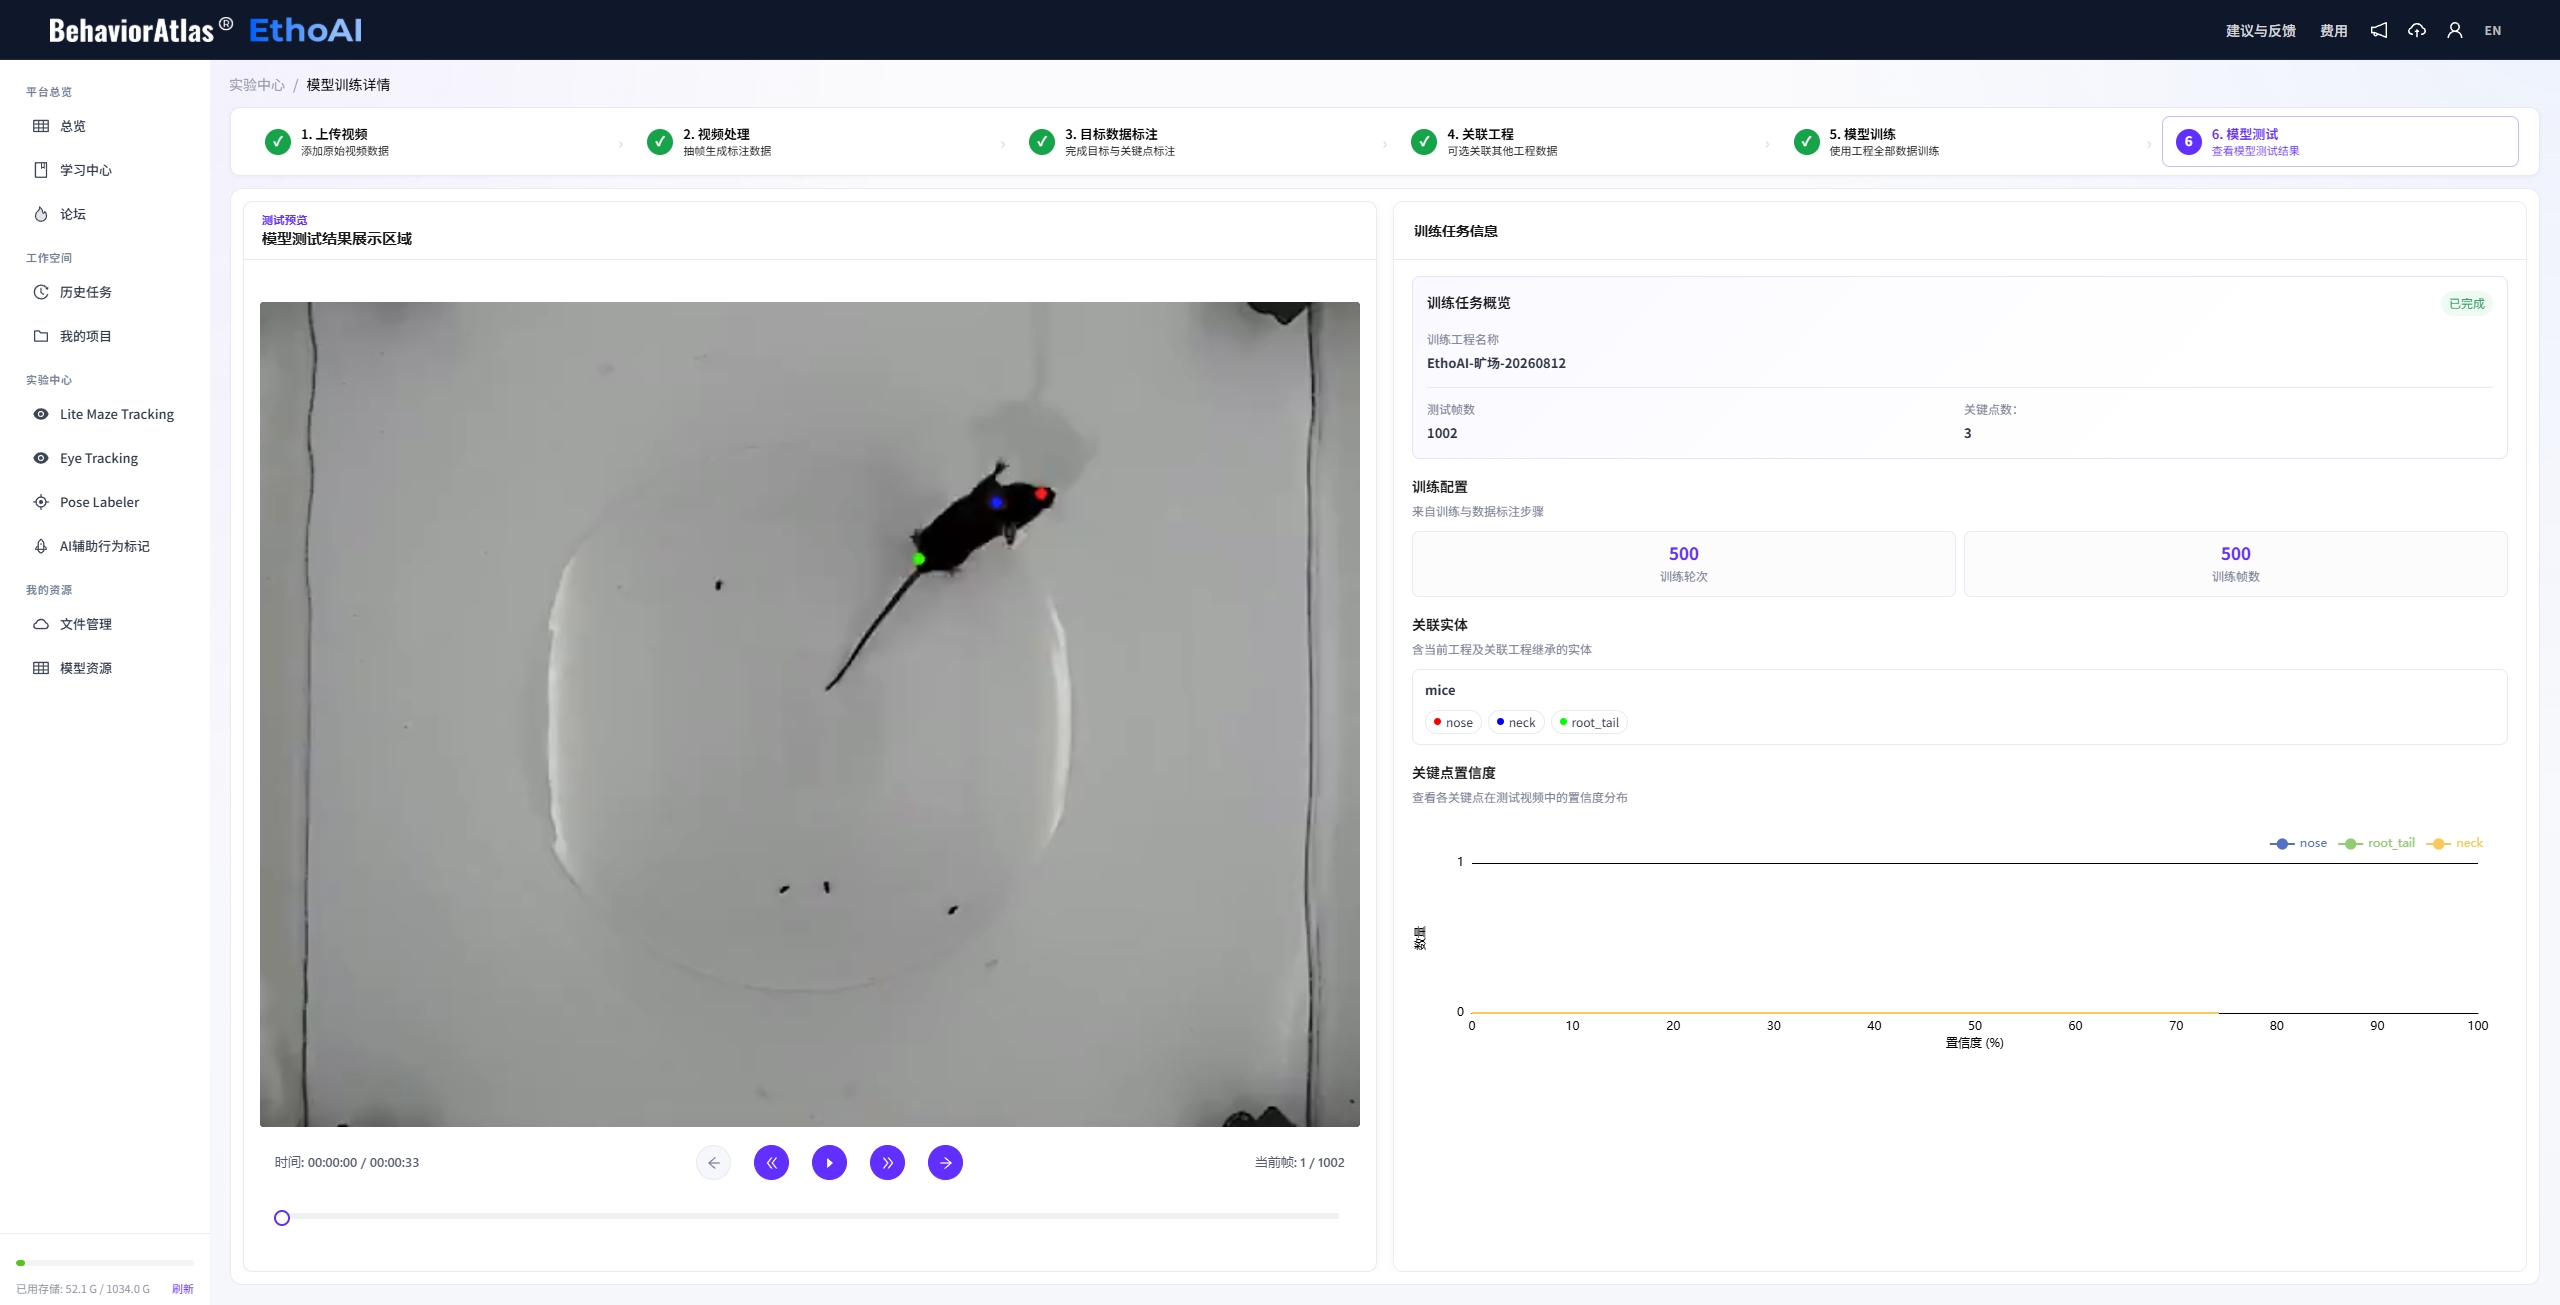Click the neck keypoint tag
Screen dimensions: 2560x1305
click(x=1516, y=723)
